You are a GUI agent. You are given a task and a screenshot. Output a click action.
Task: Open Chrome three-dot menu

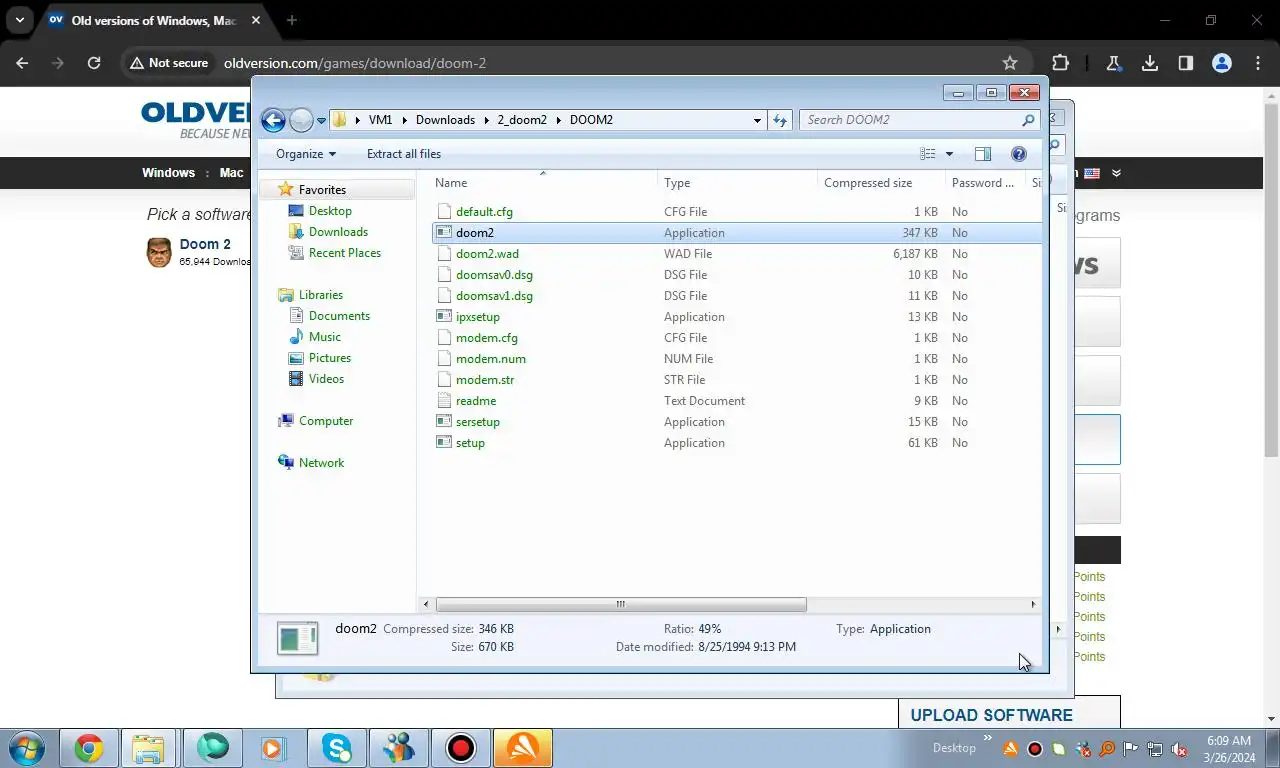coord(1258,63)
